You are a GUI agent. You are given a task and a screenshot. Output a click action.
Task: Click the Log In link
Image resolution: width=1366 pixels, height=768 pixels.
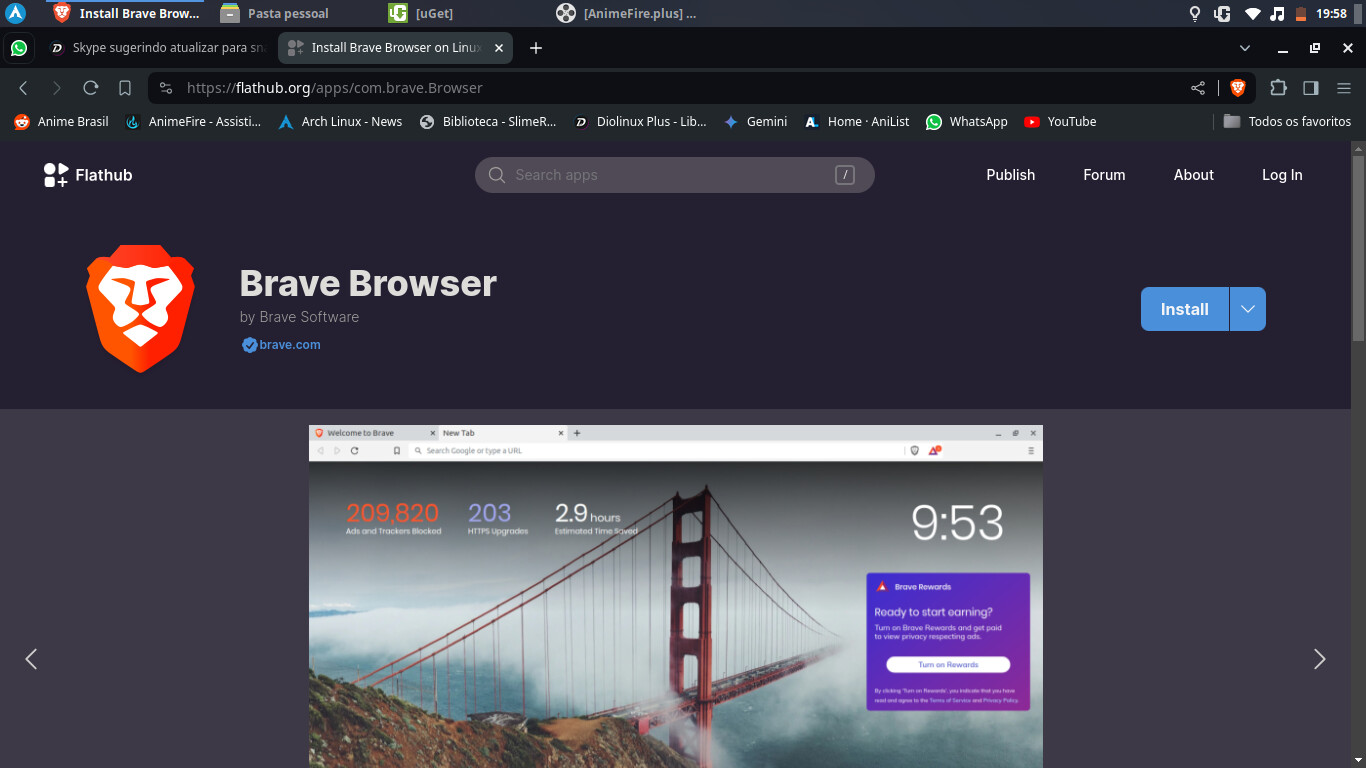(1282, 175)
